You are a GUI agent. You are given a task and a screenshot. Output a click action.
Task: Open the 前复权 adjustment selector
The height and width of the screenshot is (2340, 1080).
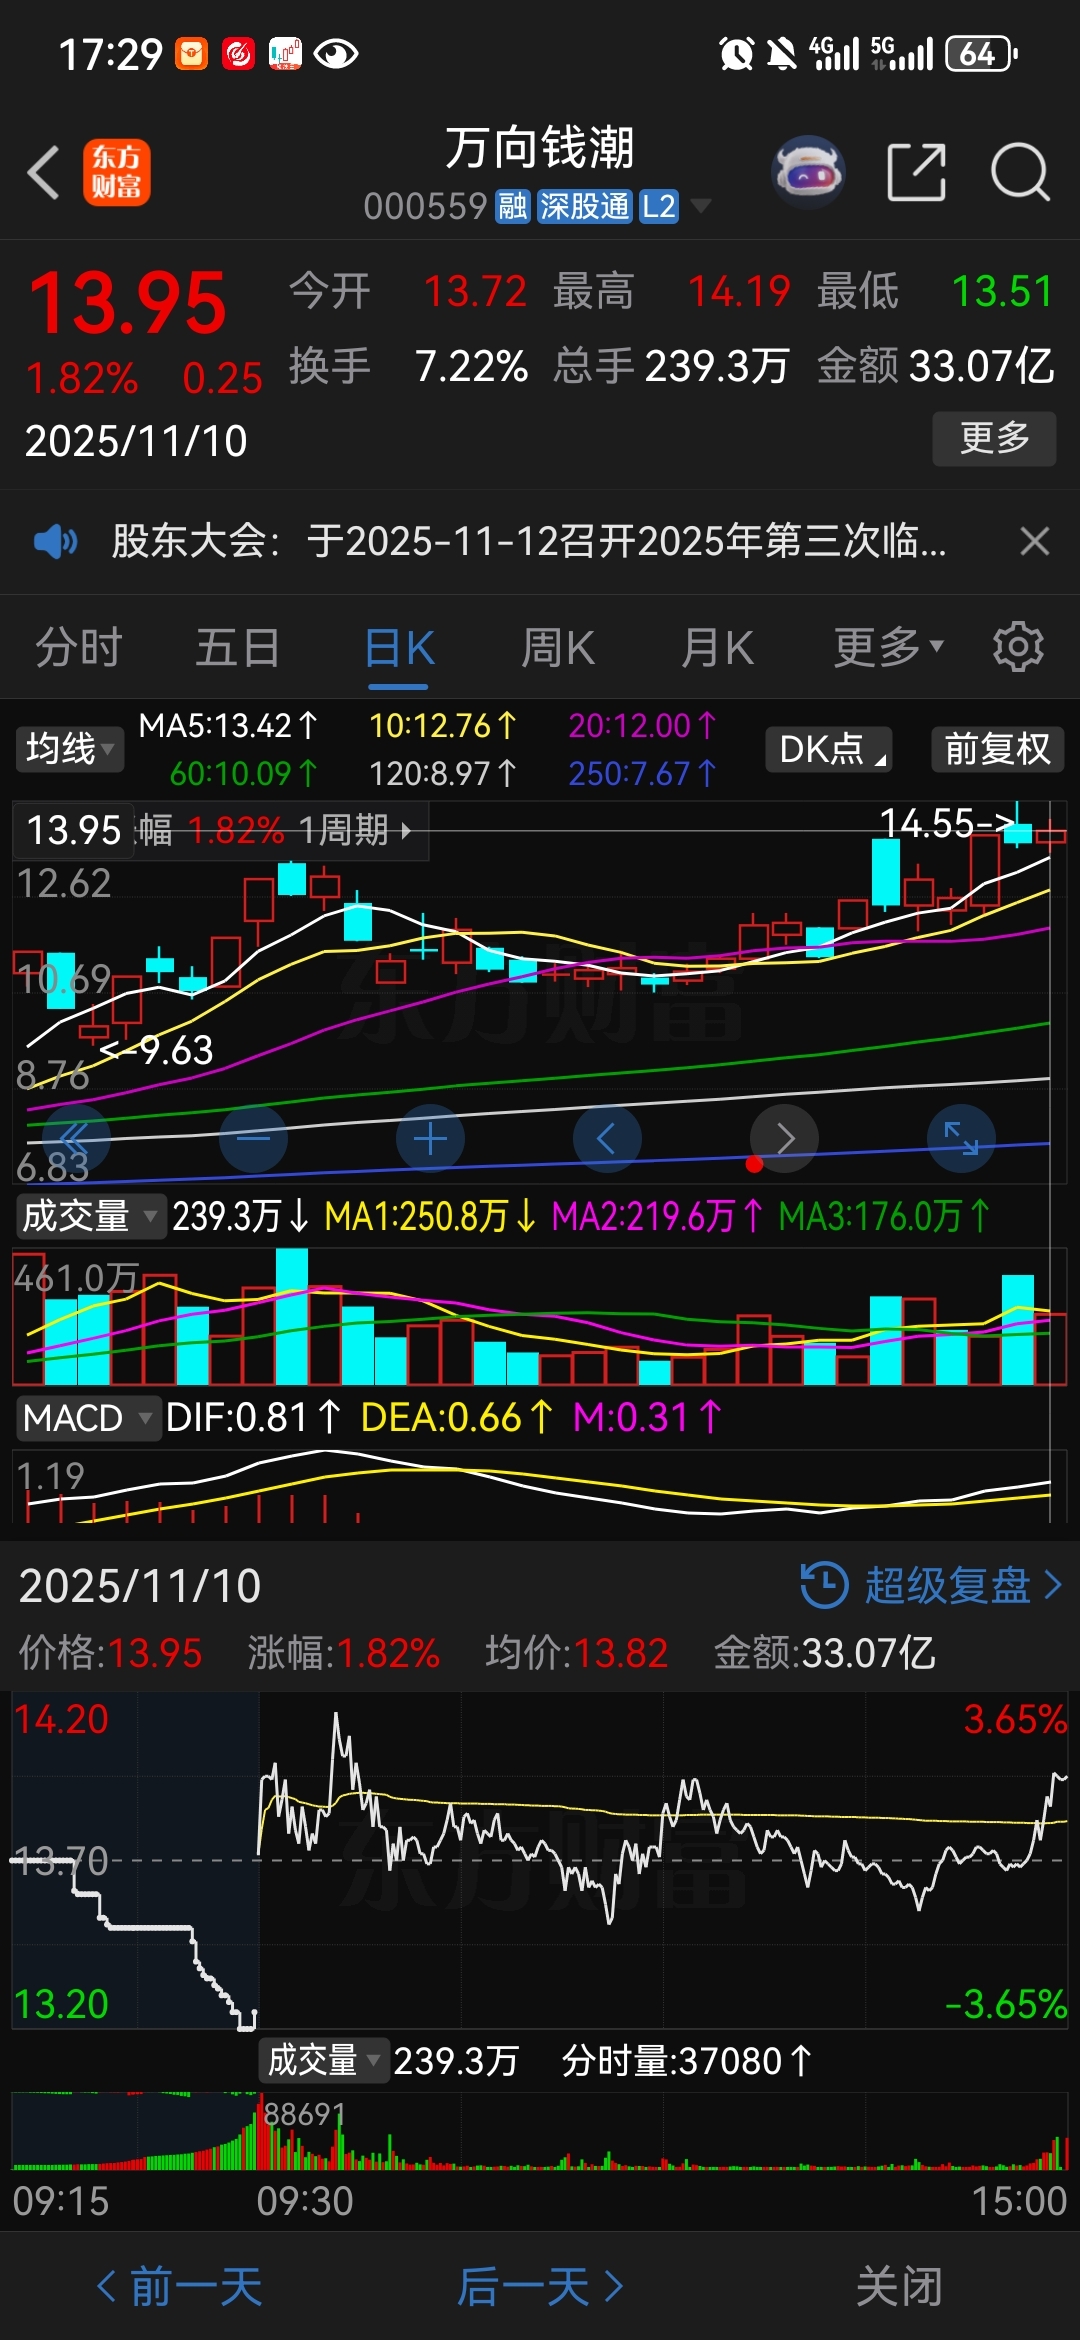[997, 749]
